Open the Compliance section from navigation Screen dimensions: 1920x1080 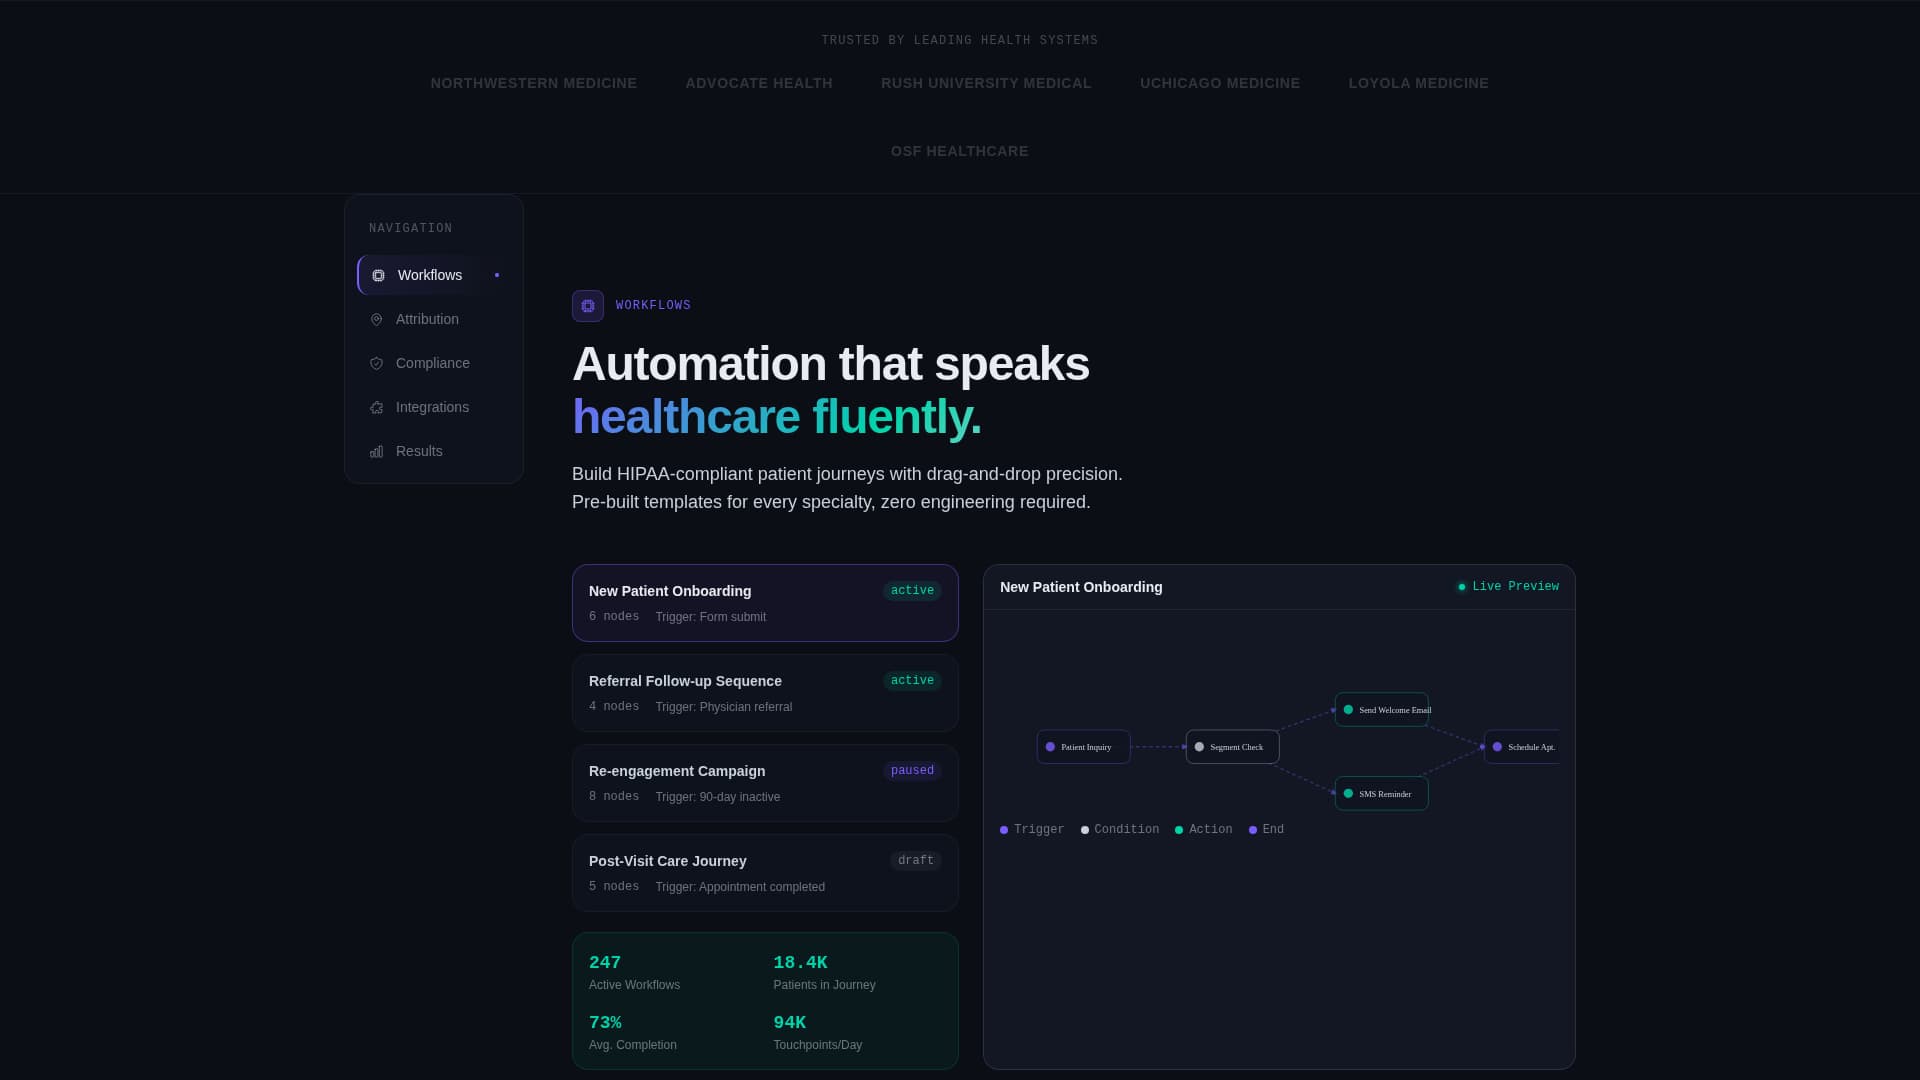click(433, 363)
